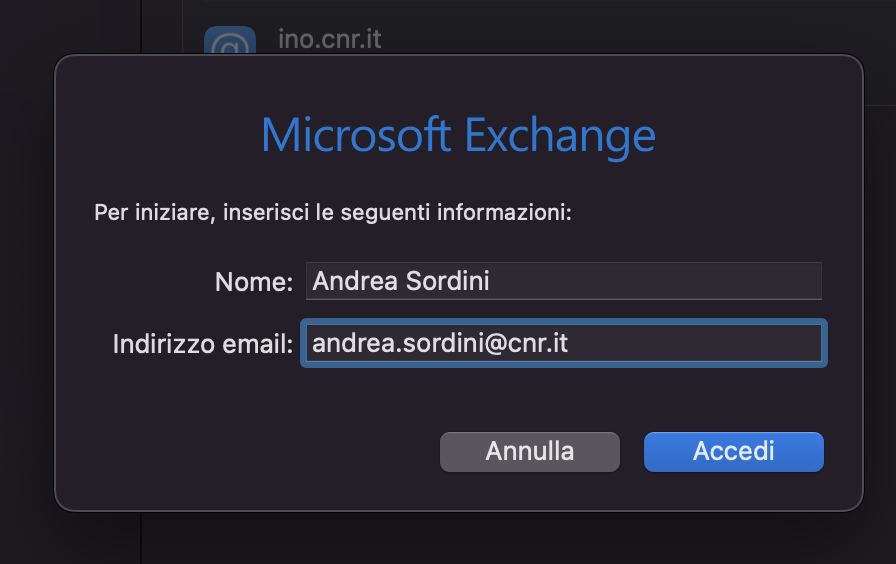Click the "Indirizzo email:" field label
Image resolution: width=896 pixels, height=564 pixels.
point(203,344)
